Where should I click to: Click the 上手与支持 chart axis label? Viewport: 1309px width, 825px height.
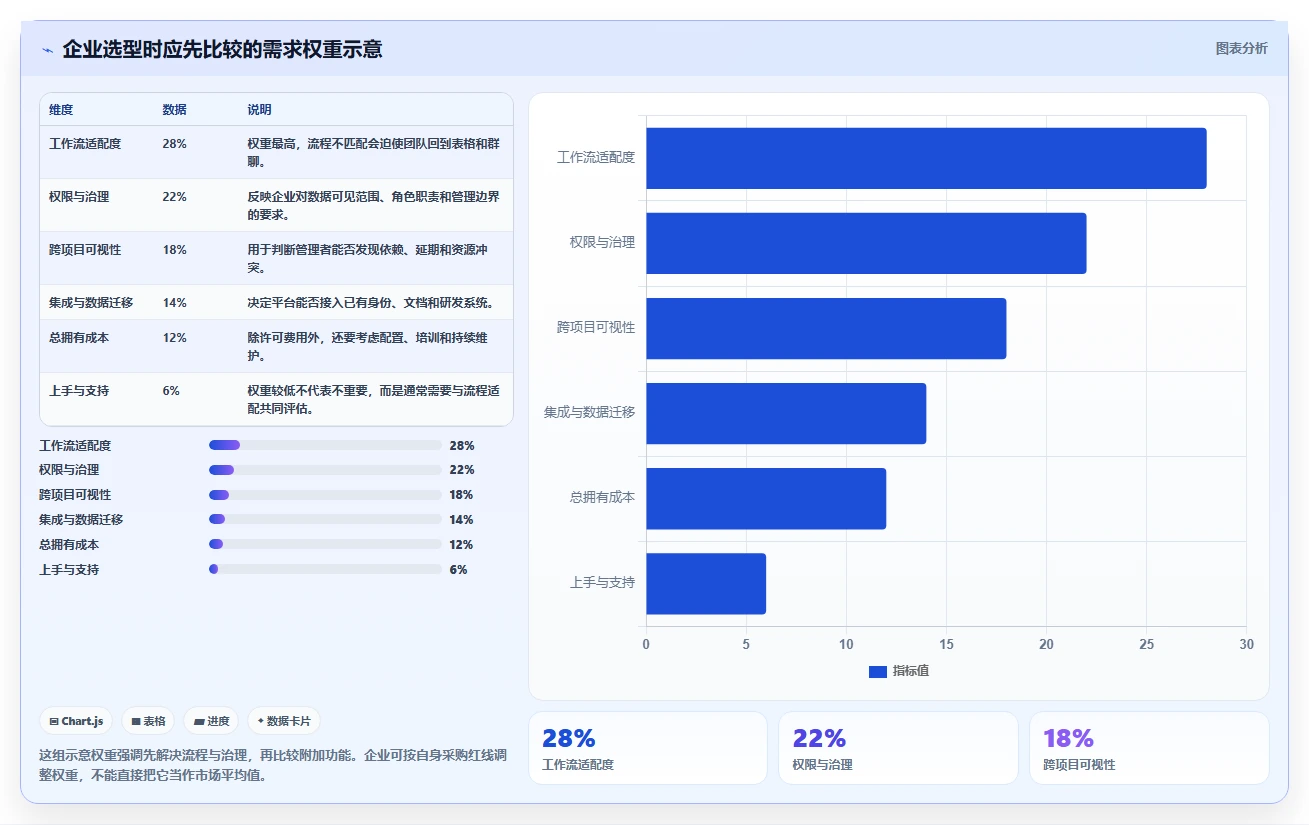coord(602,583)
